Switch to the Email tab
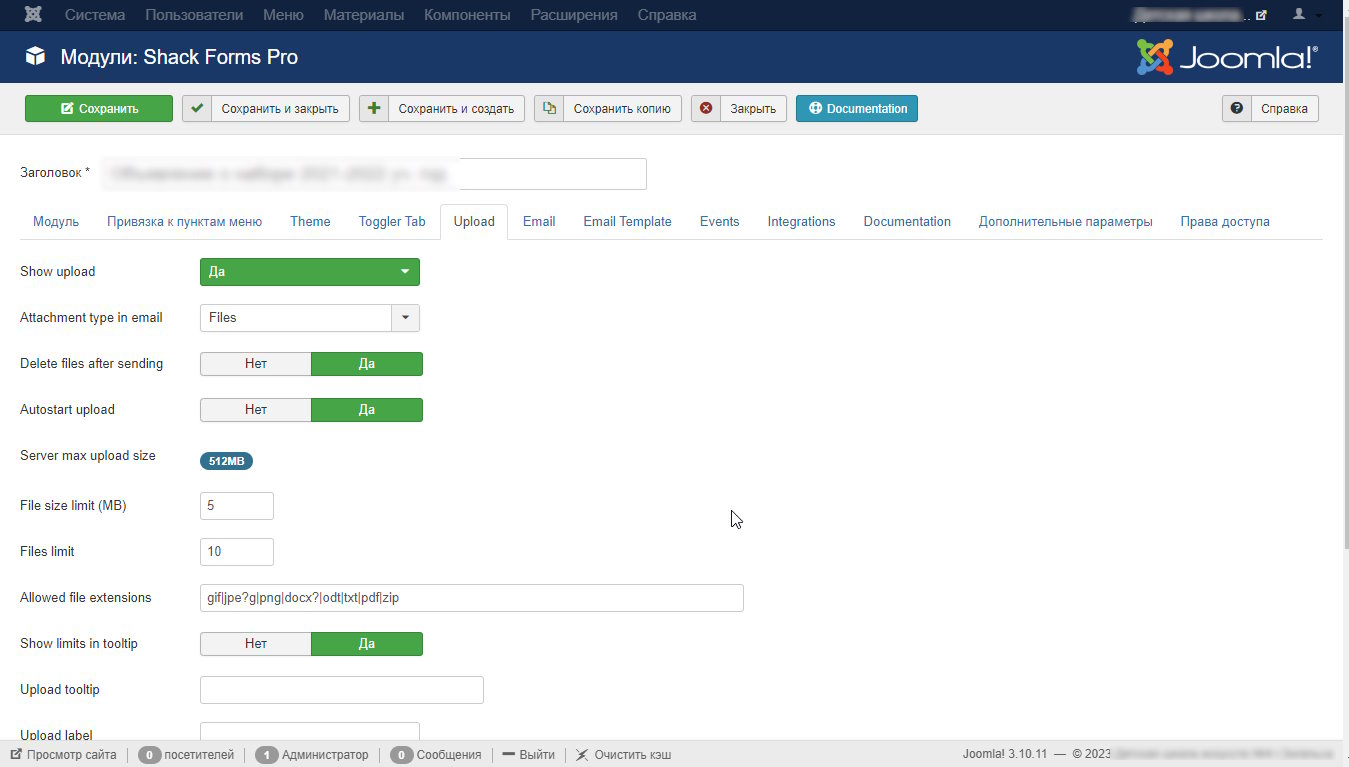Screen dimensions: 1349x767 click(x=539, y=222)
